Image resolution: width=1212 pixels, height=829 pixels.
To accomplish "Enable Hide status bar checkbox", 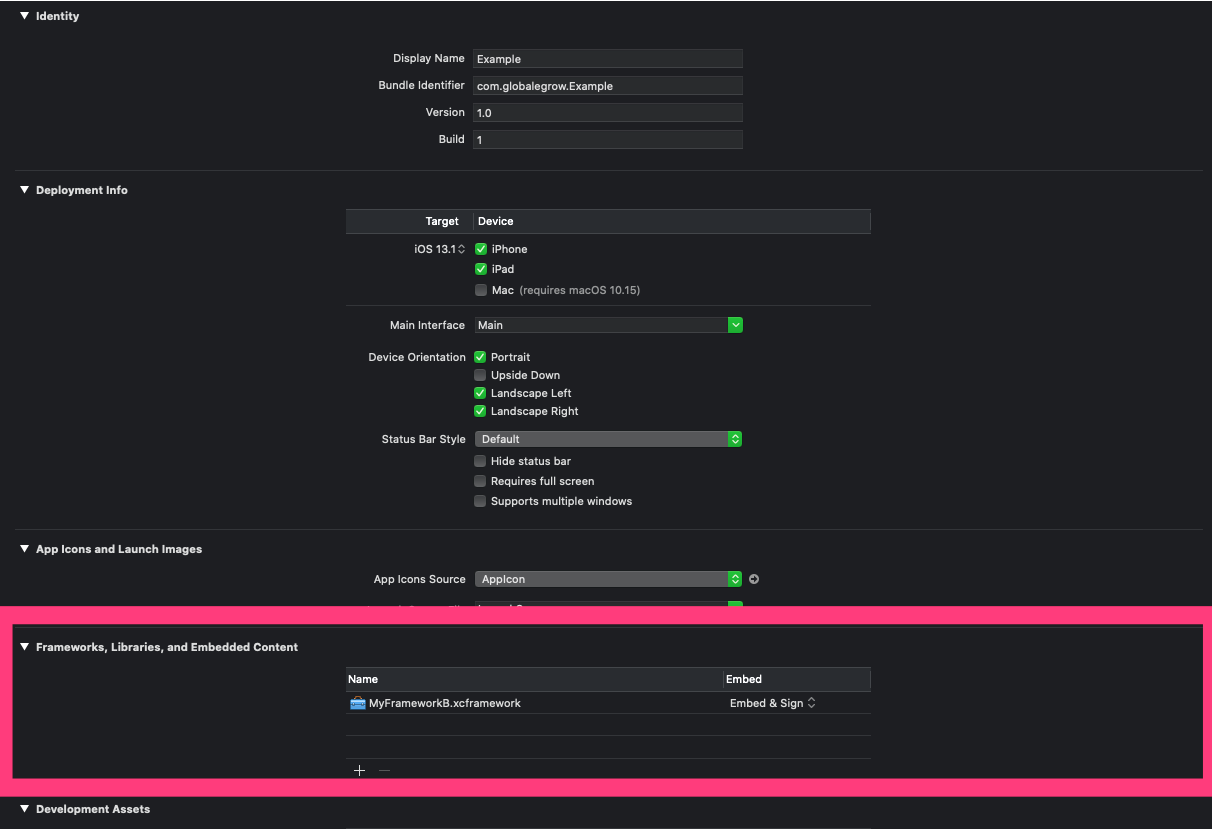I will [480, 461].
